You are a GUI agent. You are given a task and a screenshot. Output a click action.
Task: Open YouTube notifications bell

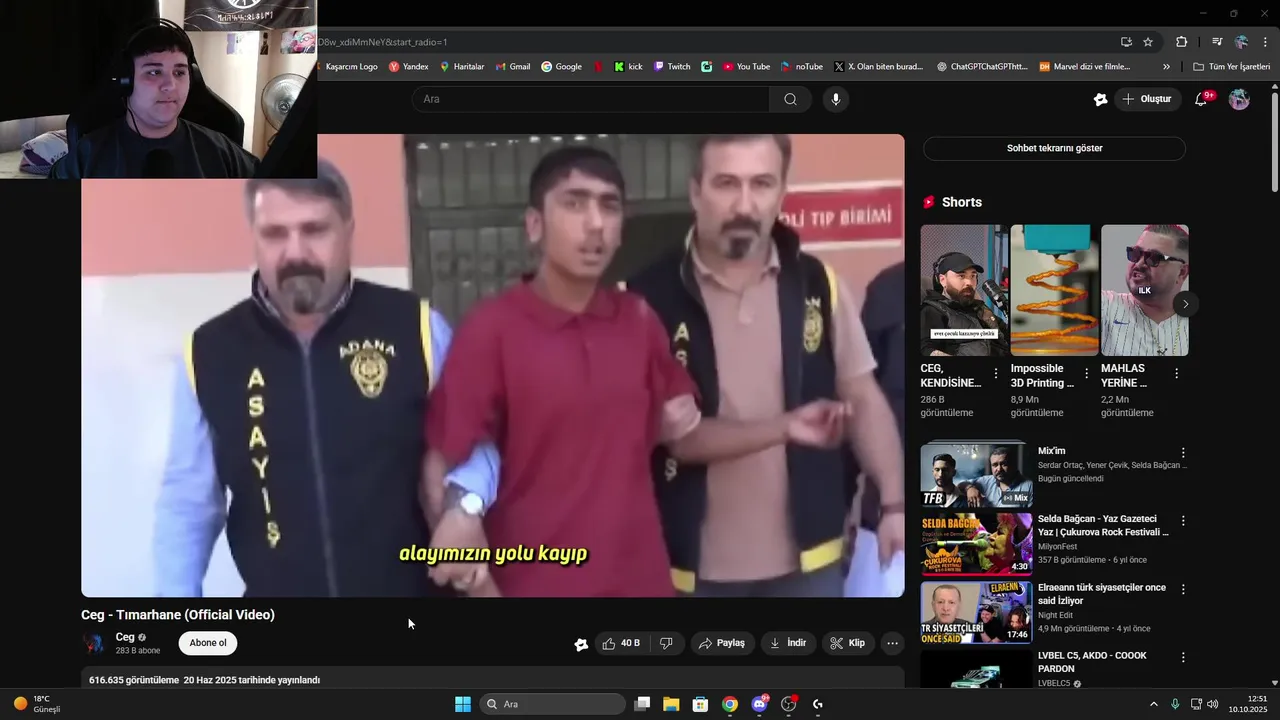1202,99
